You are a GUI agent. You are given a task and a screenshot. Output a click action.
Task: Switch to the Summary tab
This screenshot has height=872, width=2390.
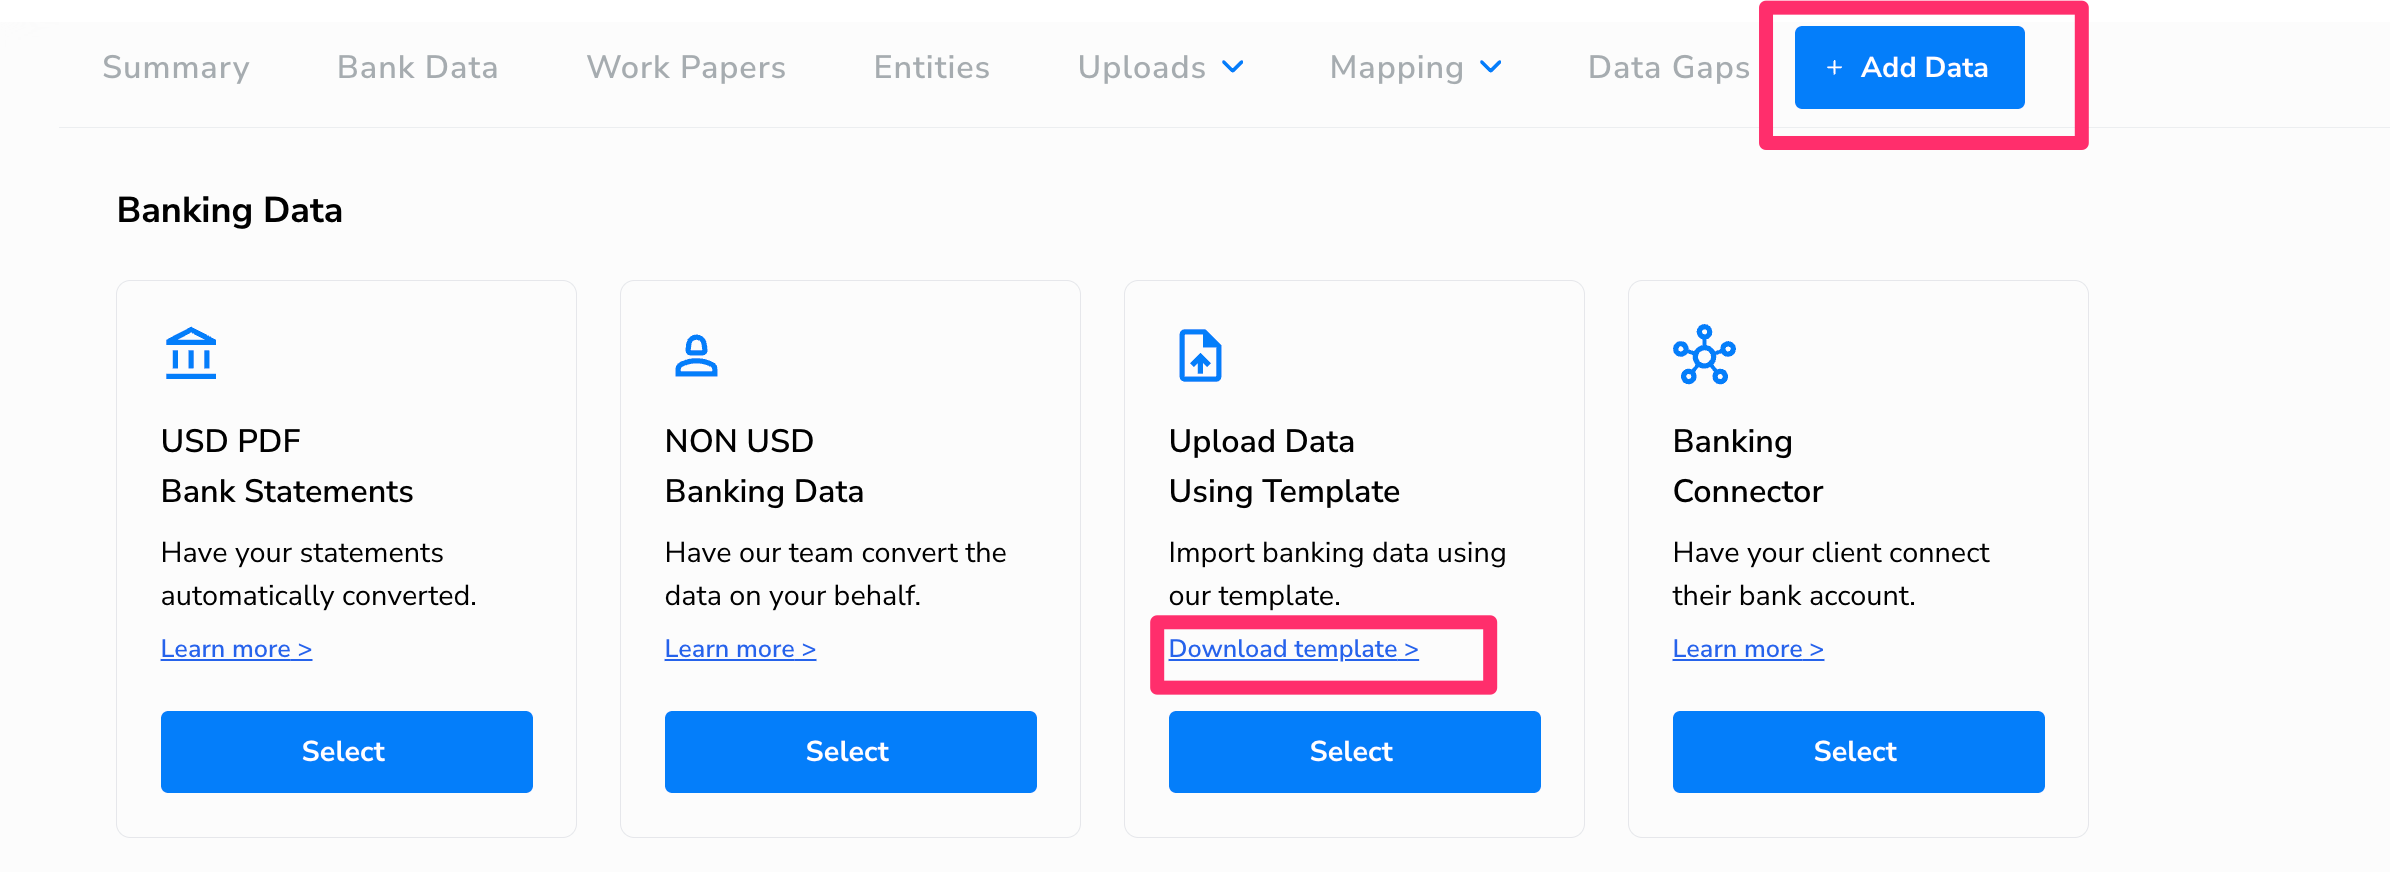[175, 67]
